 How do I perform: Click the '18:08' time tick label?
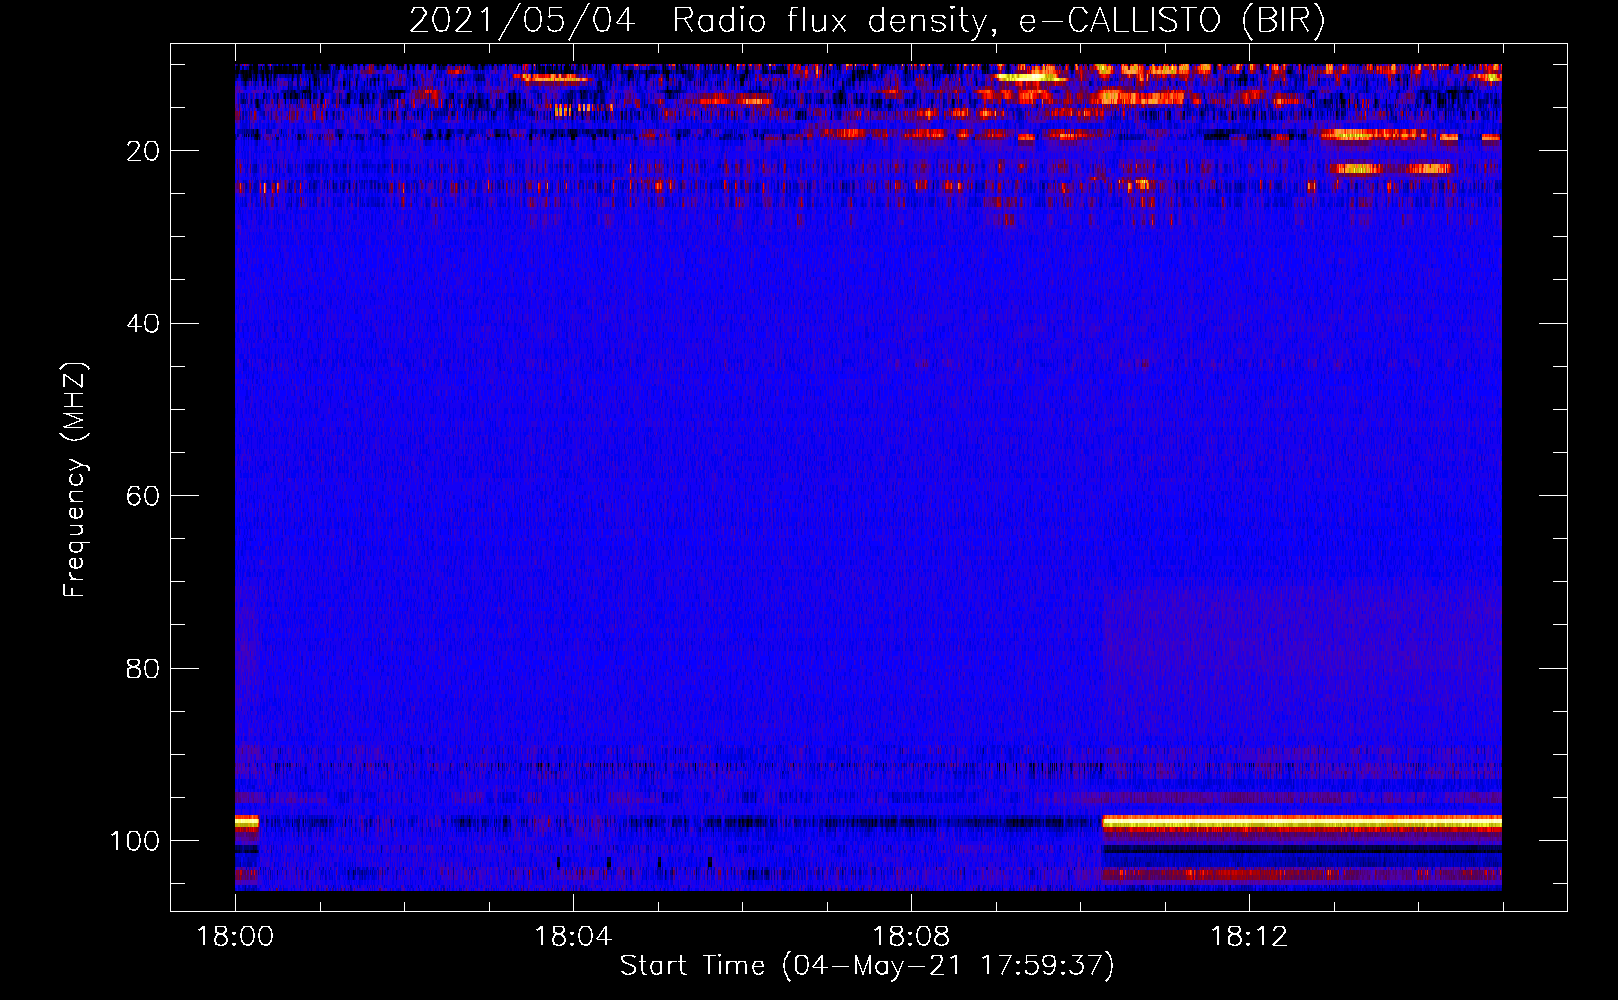click(x=911, y=937)
